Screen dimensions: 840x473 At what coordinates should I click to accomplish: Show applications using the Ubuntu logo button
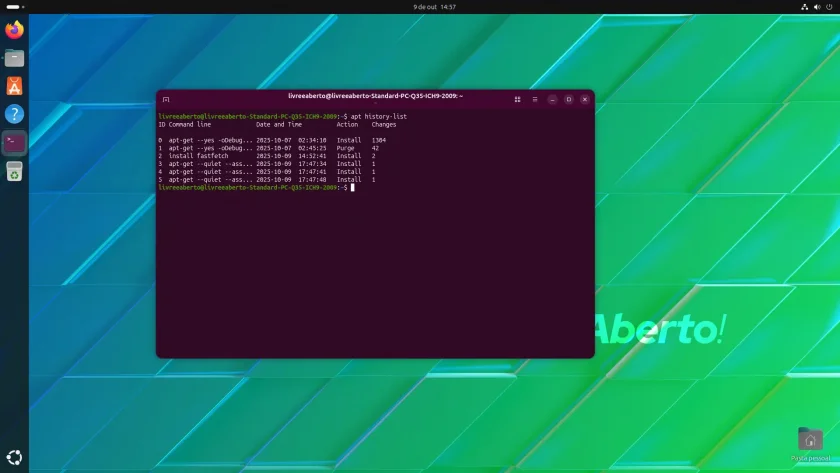pyautogui.click(x=14, y=457)
